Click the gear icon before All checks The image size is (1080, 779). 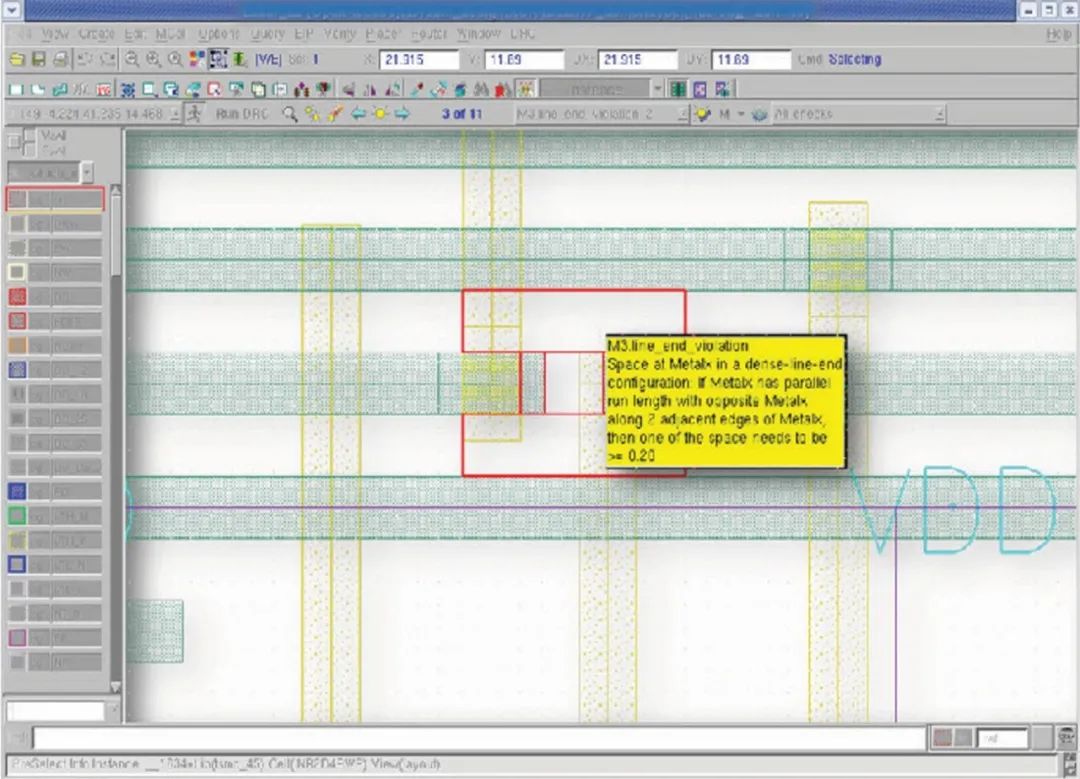(759, 114)
